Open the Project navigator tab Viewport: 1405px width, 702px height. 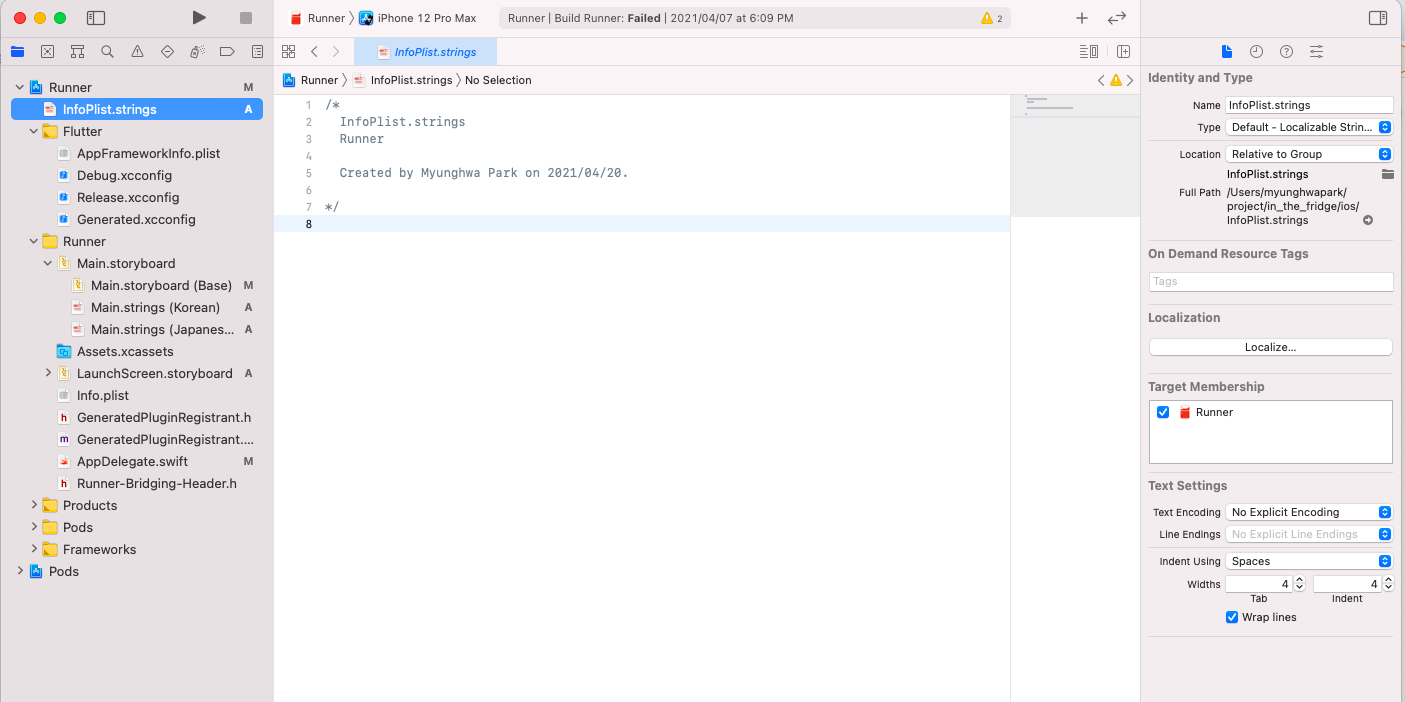pos(17,51)
